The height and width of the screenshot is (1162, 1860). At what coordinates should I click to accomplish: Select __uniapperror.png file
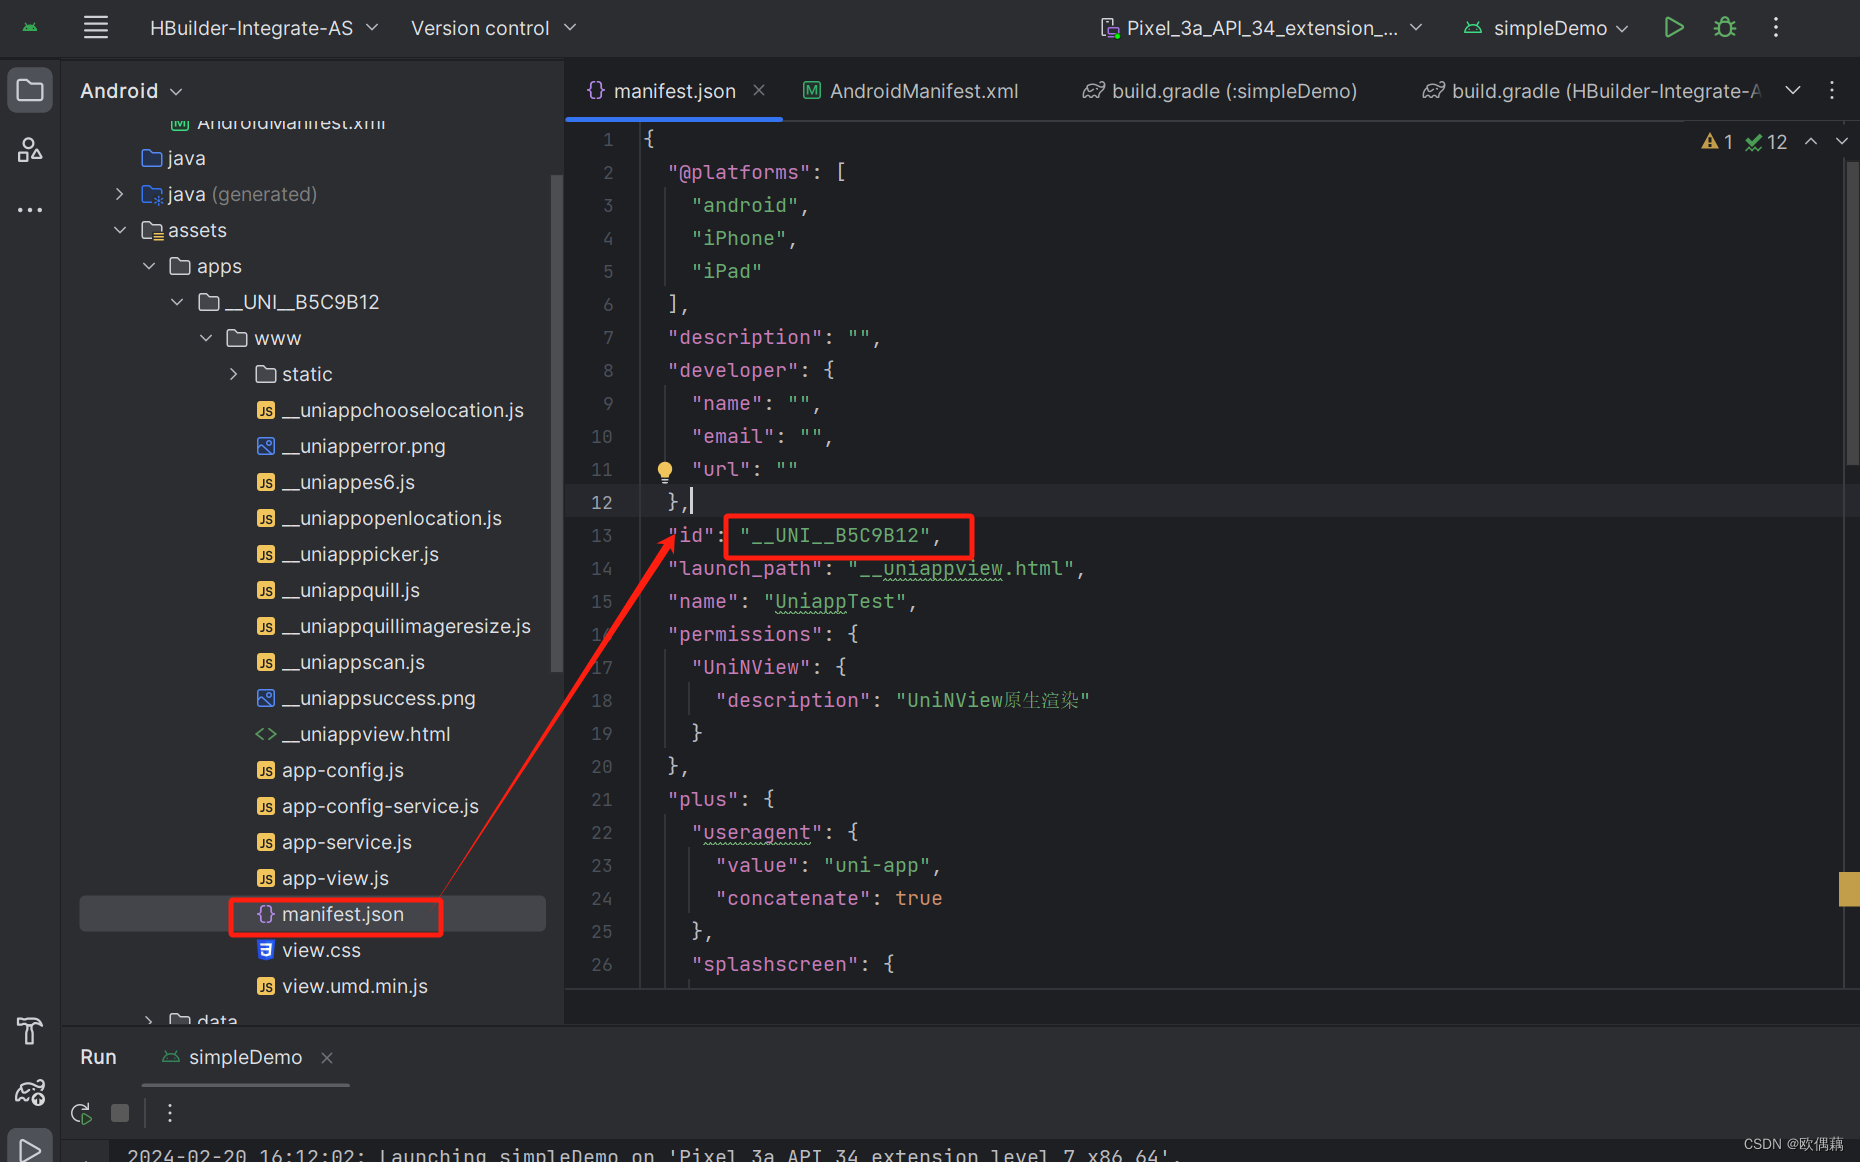coord(351,446)
